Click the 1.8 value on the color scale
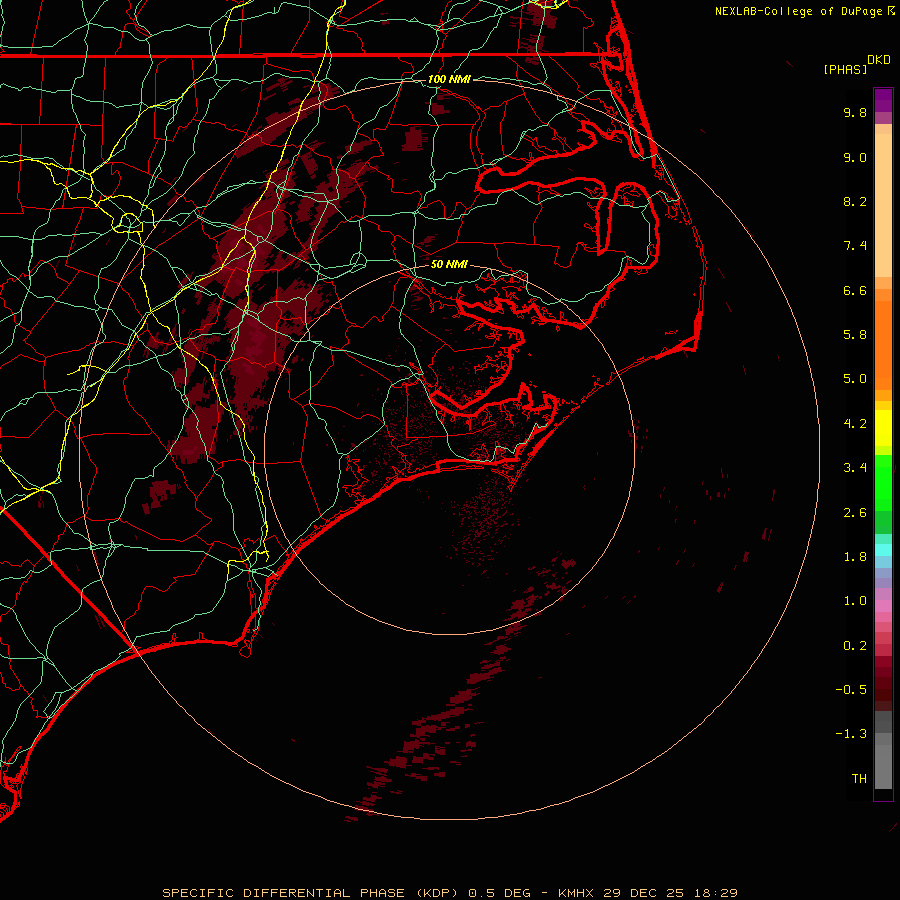The height and width of the screenshot is (900, 900). (855, 557)
